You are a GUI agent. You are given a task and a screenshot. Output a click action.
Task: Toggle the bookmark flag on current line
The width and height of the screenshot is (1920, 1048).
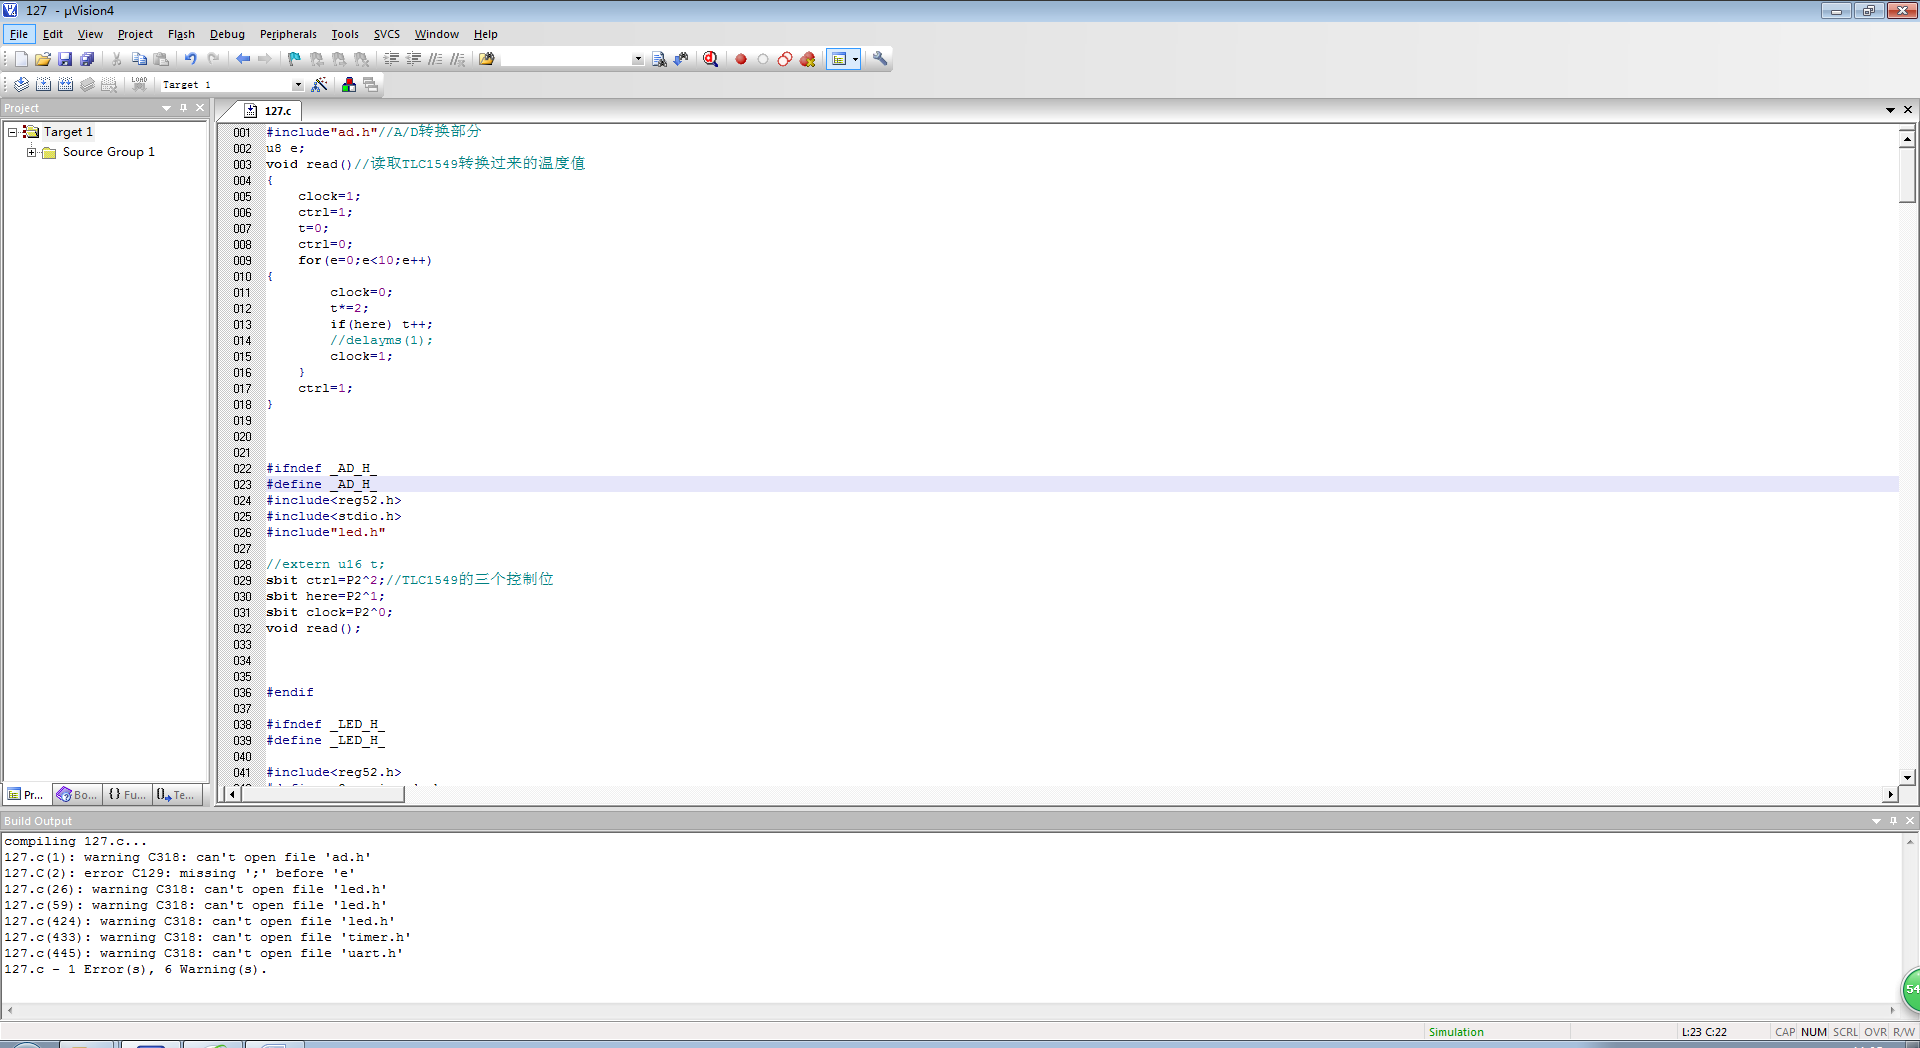294,59
